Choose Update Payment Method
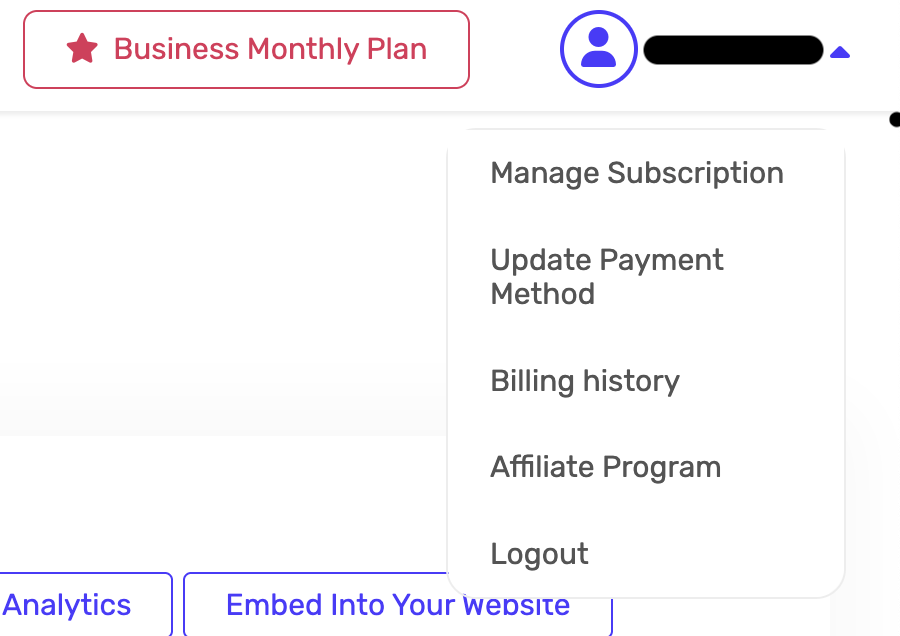 tap(607, 277)
